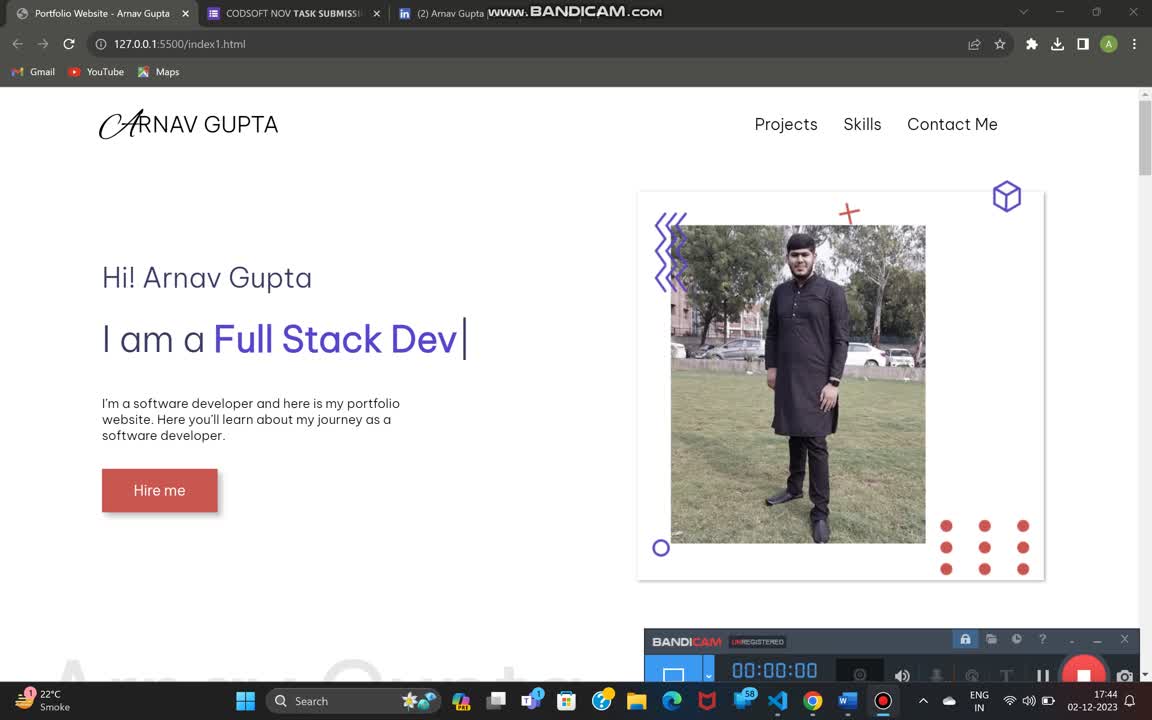Toggle the Chrome side panel
1152x720 pixels.
point(1083,44)
